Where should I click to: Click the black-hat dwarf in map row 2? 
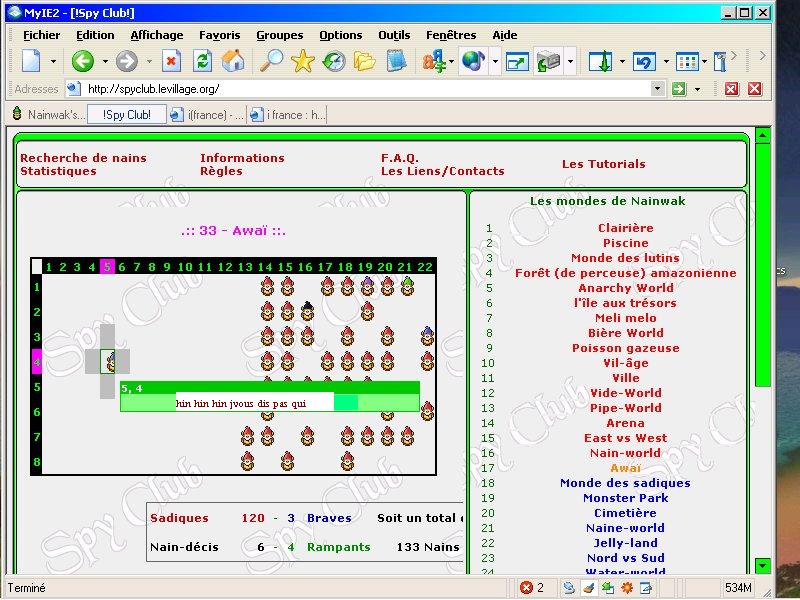307,311
